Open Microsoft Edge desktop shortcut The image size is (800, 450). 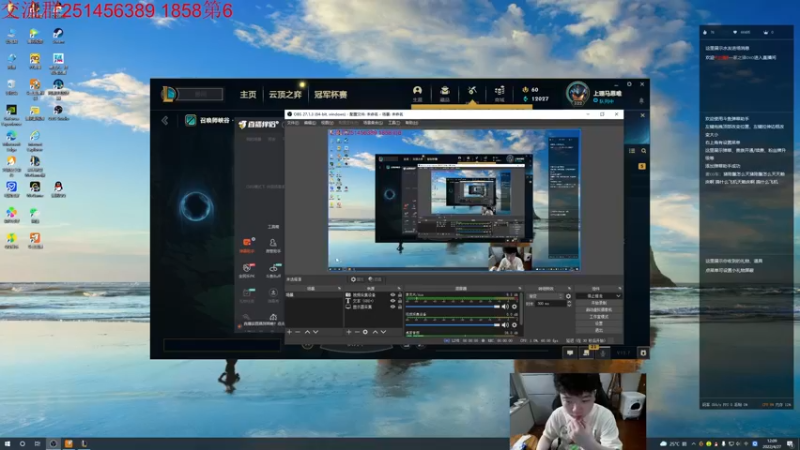click(11, 141)
